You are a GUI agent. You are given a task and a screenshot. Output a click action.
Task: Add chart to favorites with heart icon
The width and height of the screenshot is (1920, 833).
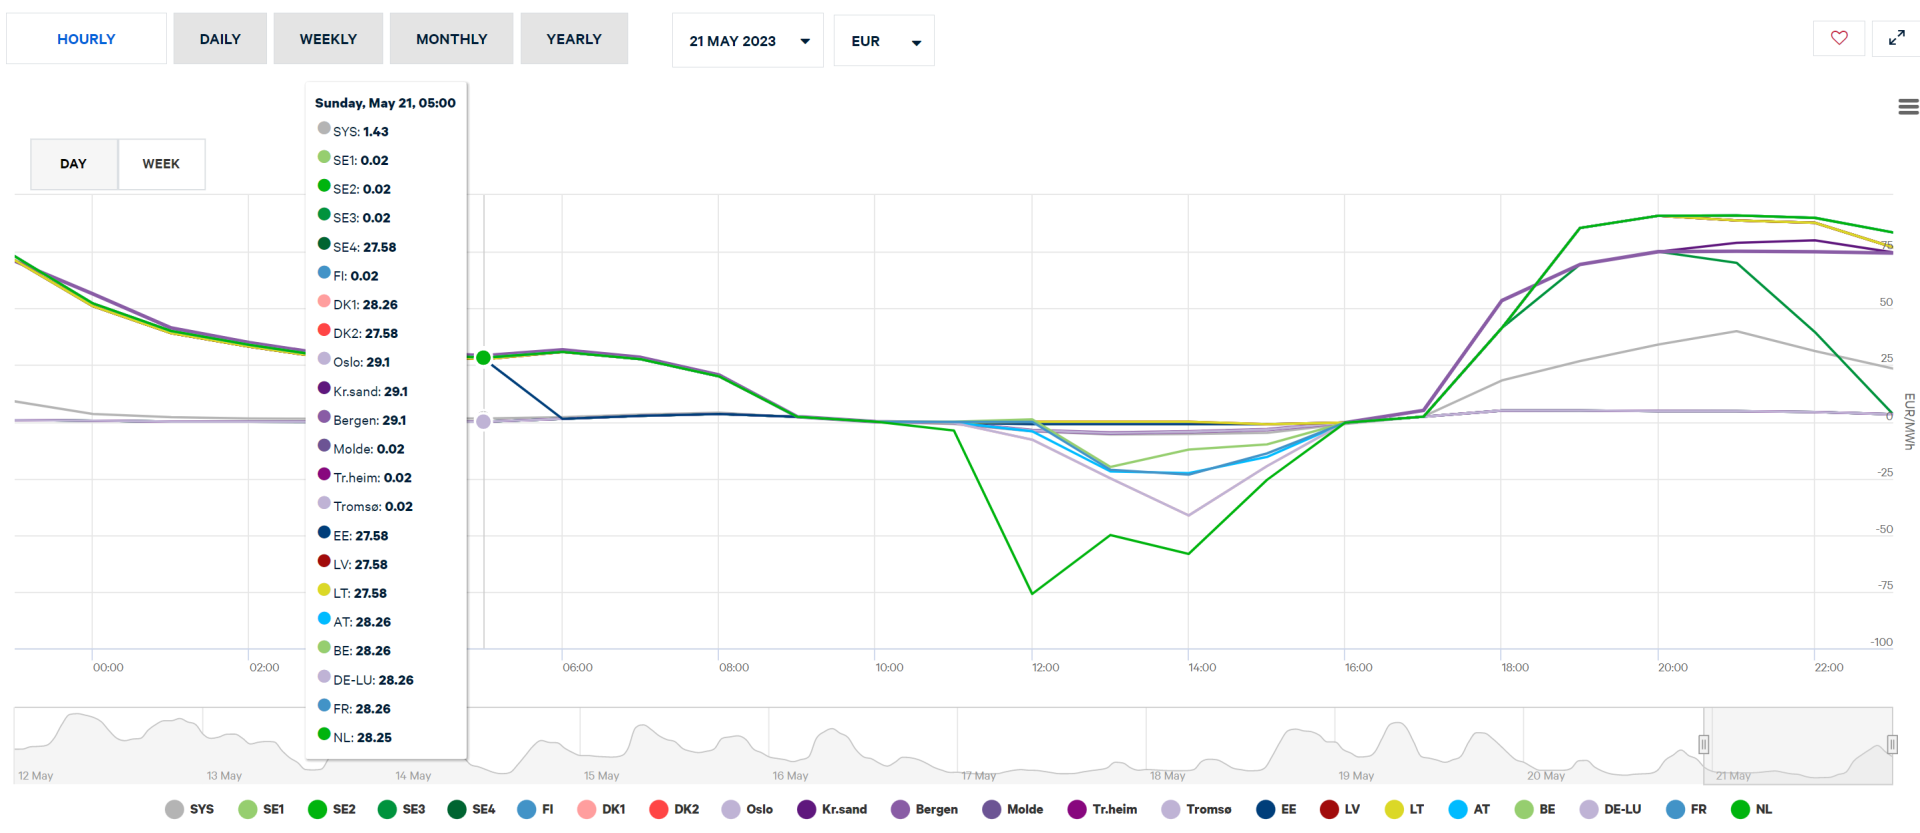1838,38
